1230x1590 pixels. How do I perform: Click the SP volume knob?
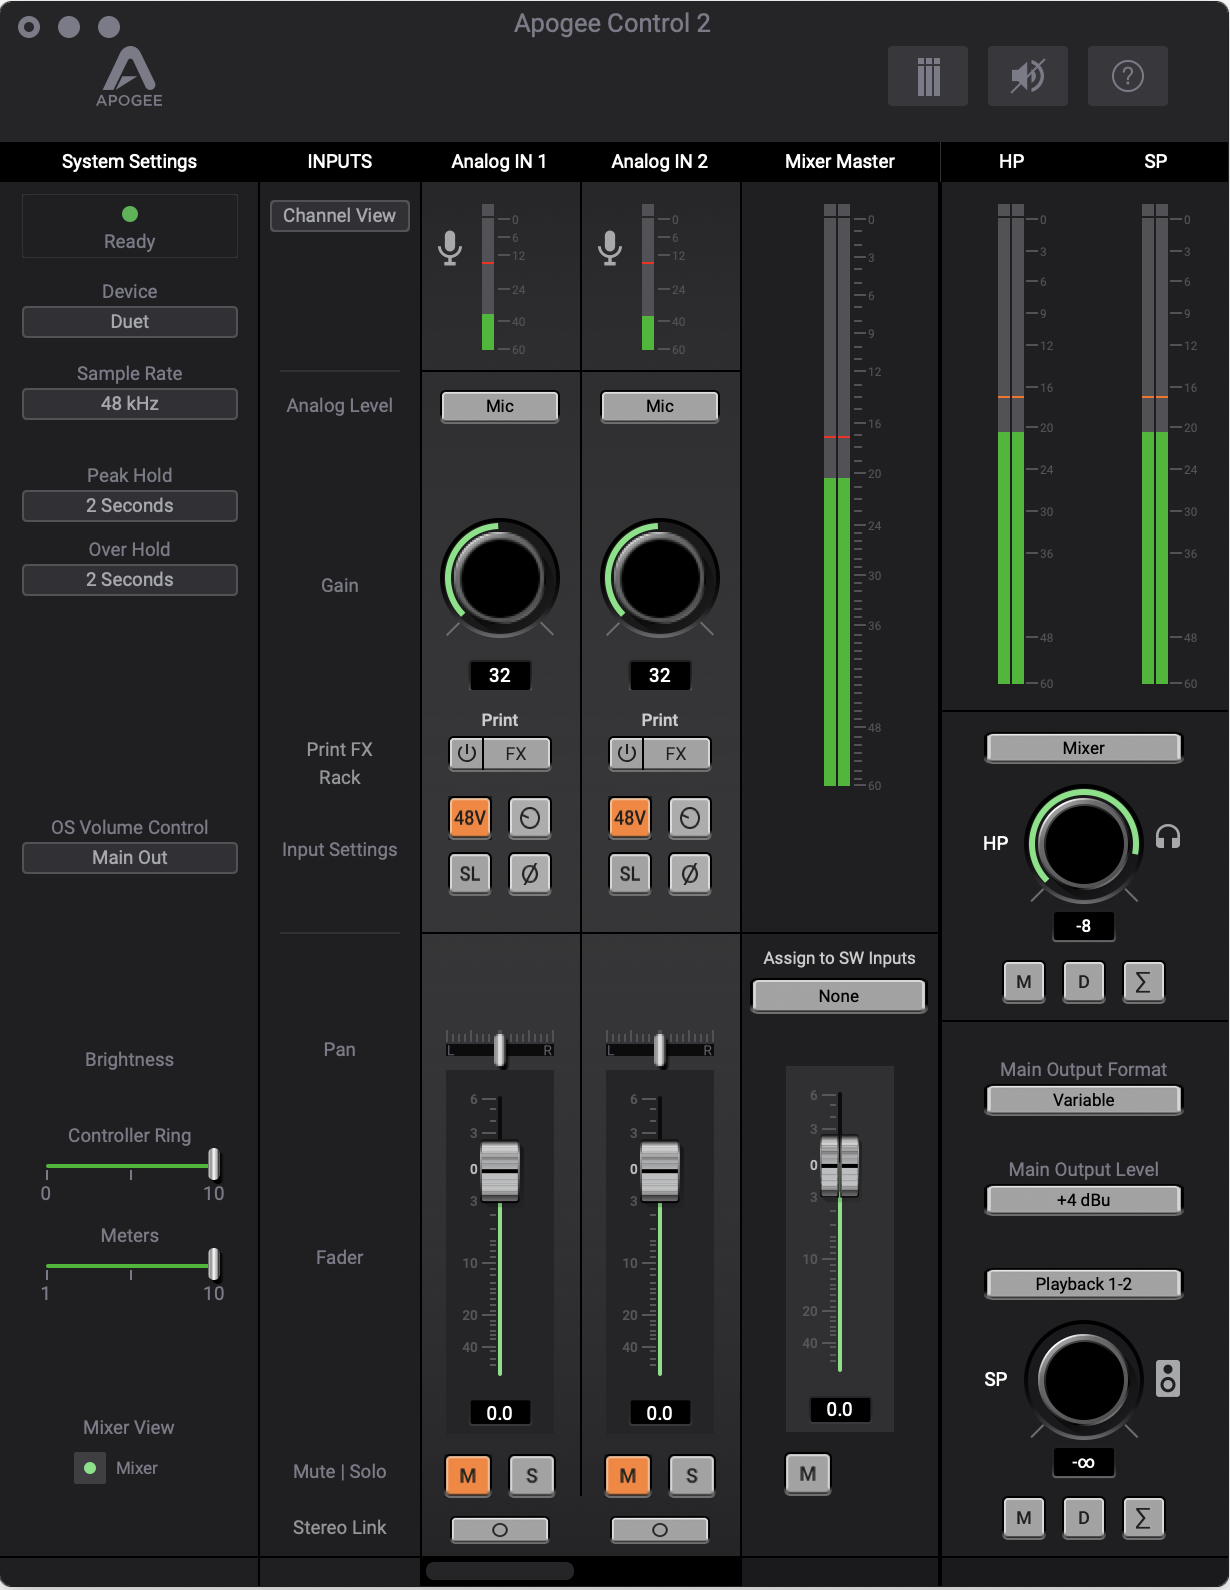tap(1084, 1380)
